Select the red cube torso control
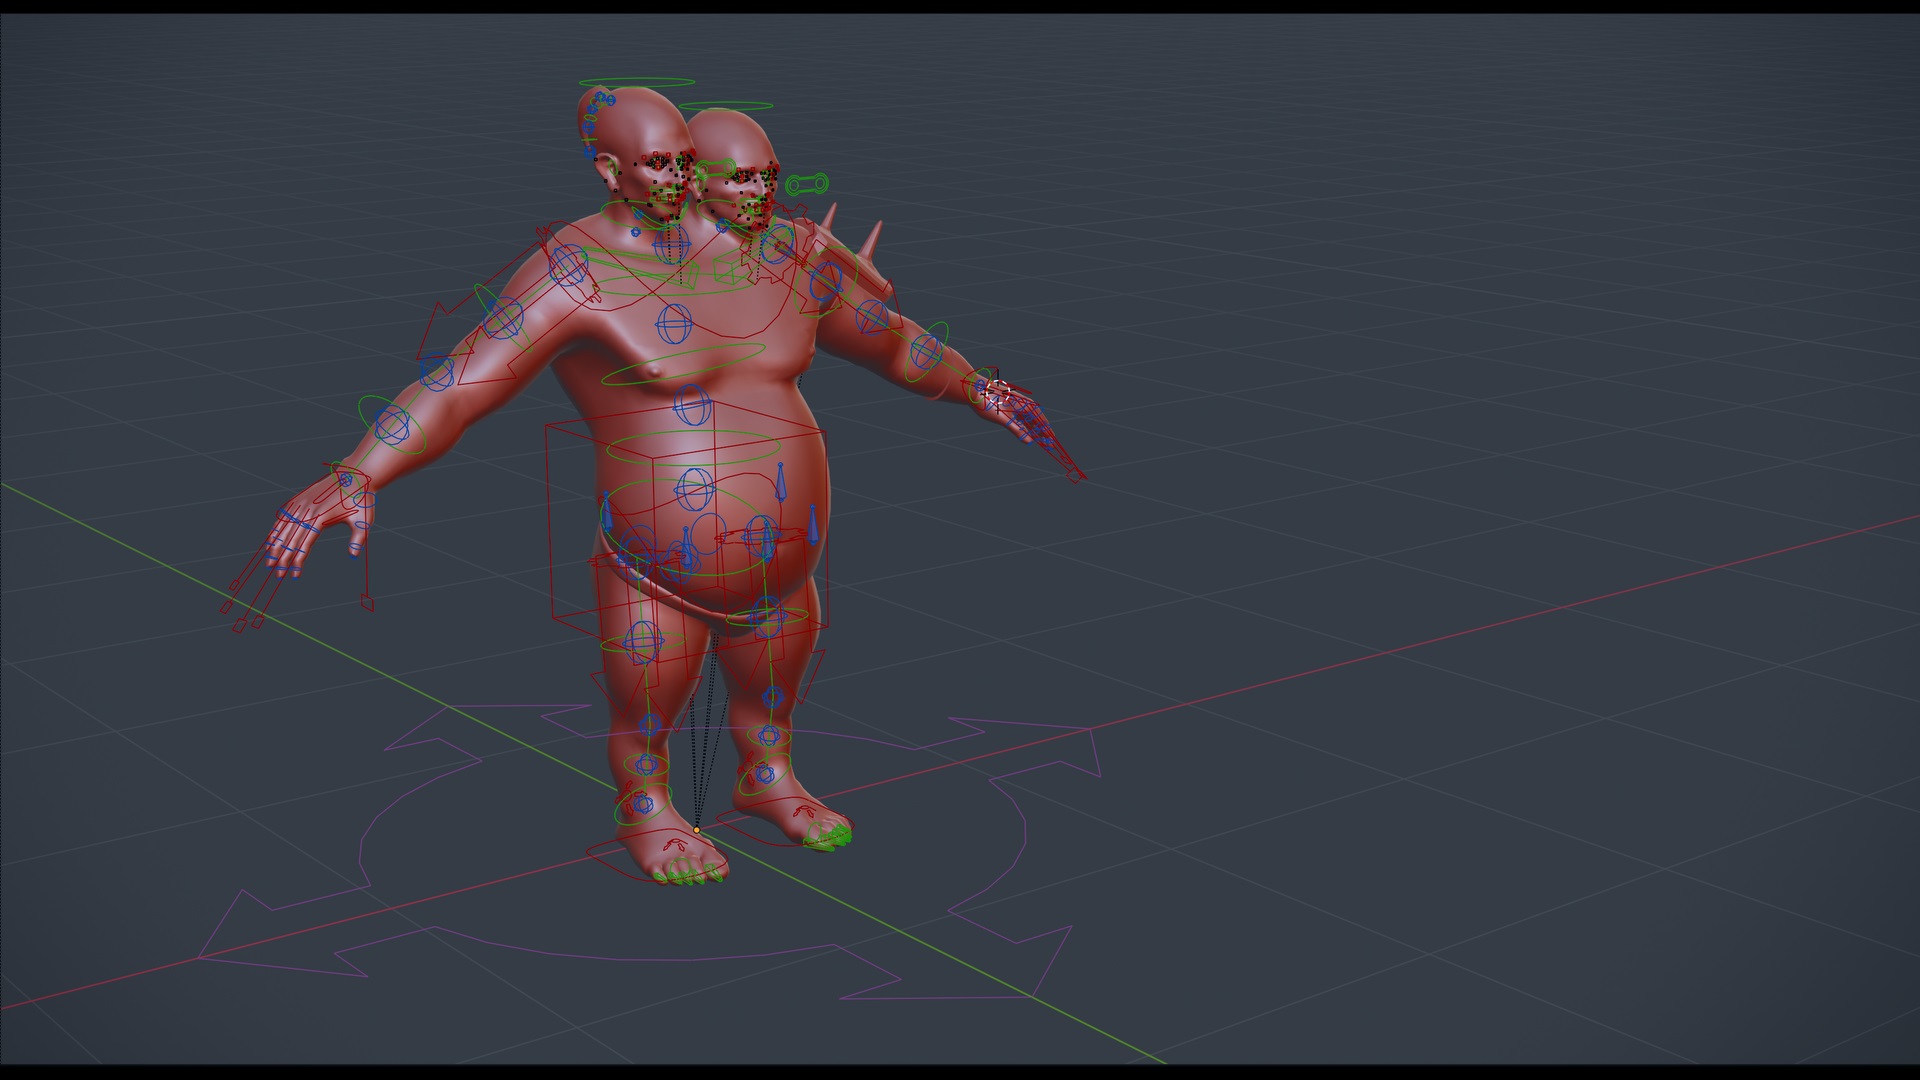 tap(686, 530)
